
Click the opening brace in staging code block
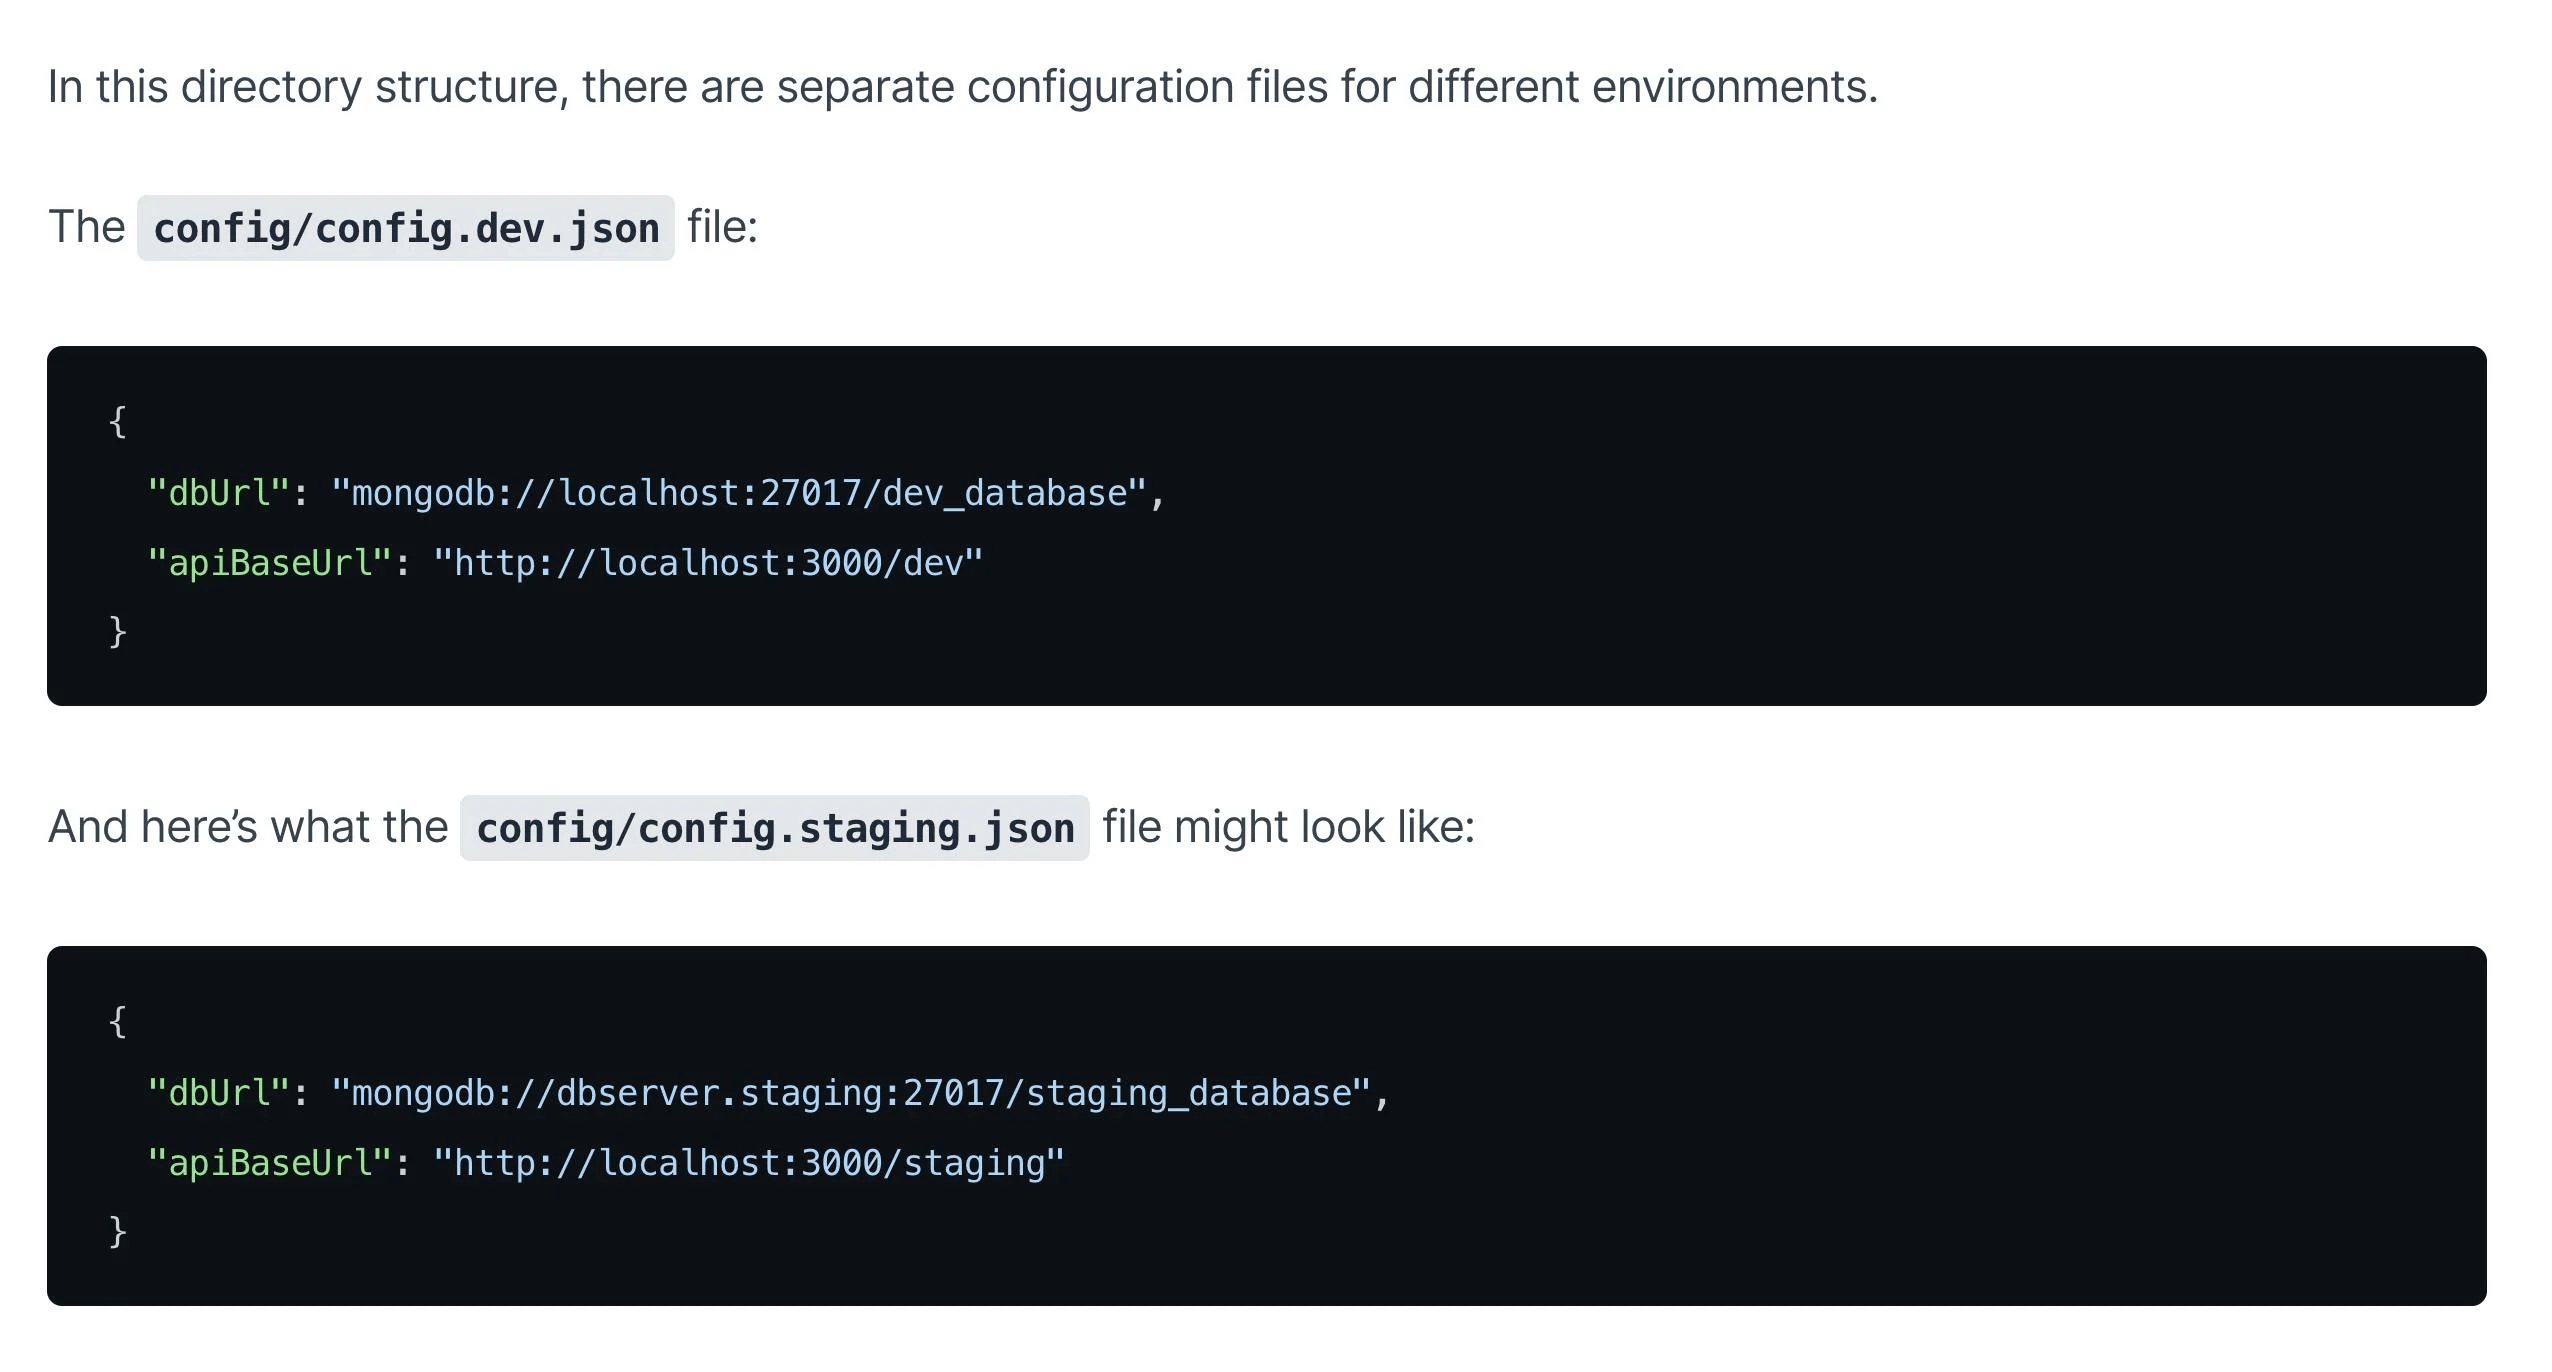(118, 1022)
